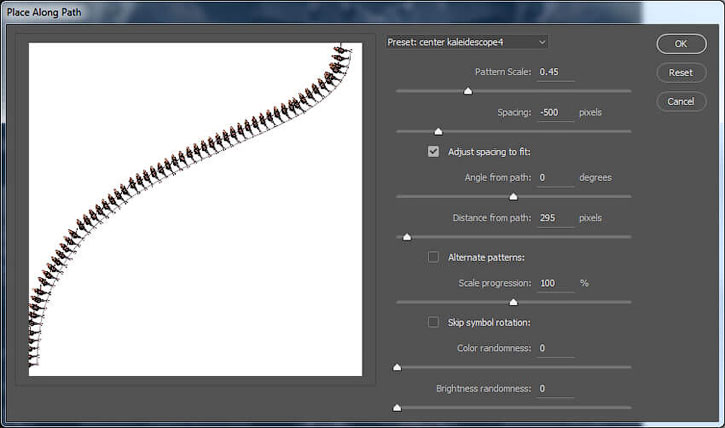Click the path pattern preview image

point(195,209)
